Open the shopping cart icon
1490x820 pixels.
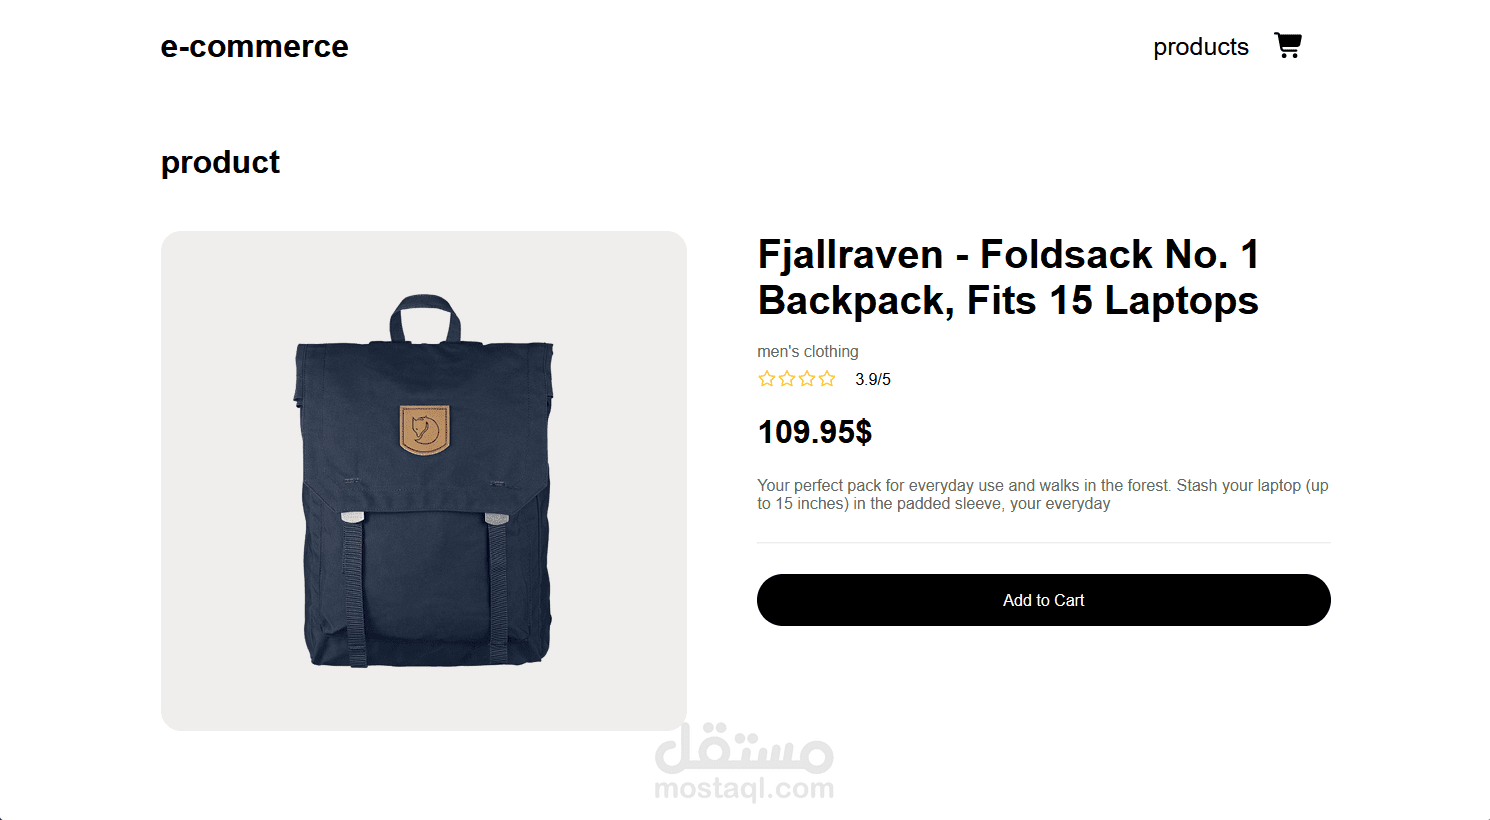[1287, 45]
